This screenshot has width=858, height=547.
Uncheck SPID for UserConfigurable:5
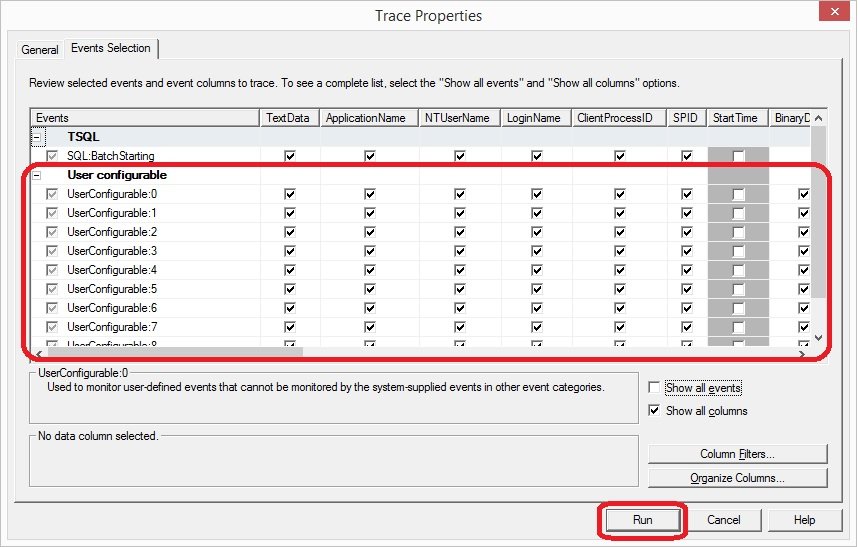[687, 289]
